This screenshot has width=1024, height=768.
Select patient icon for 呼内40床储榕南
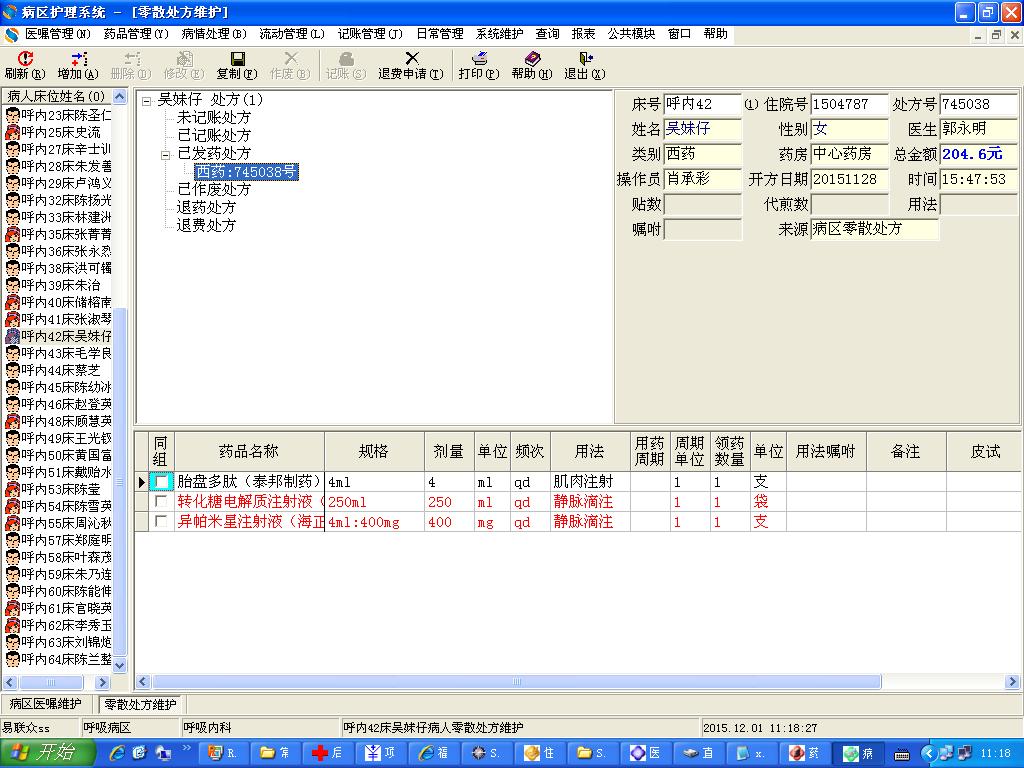[12, 302]
